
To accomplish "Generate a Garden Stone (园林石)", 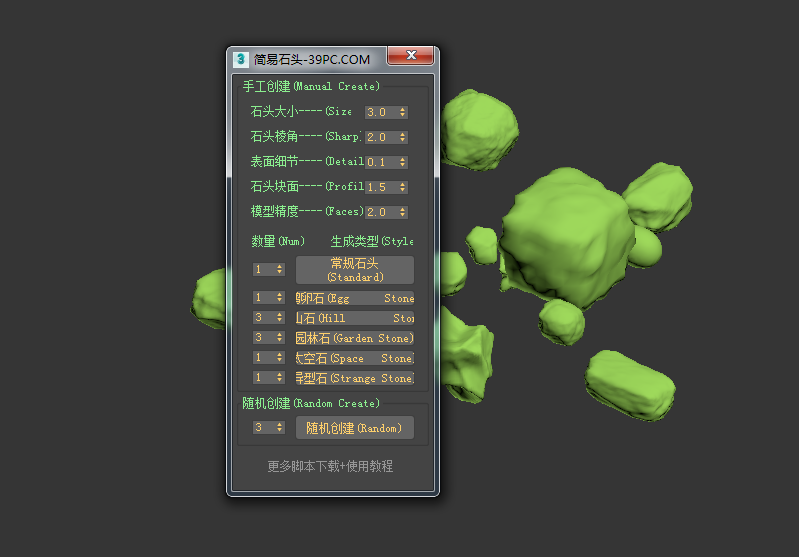I will tap(354, 338).
